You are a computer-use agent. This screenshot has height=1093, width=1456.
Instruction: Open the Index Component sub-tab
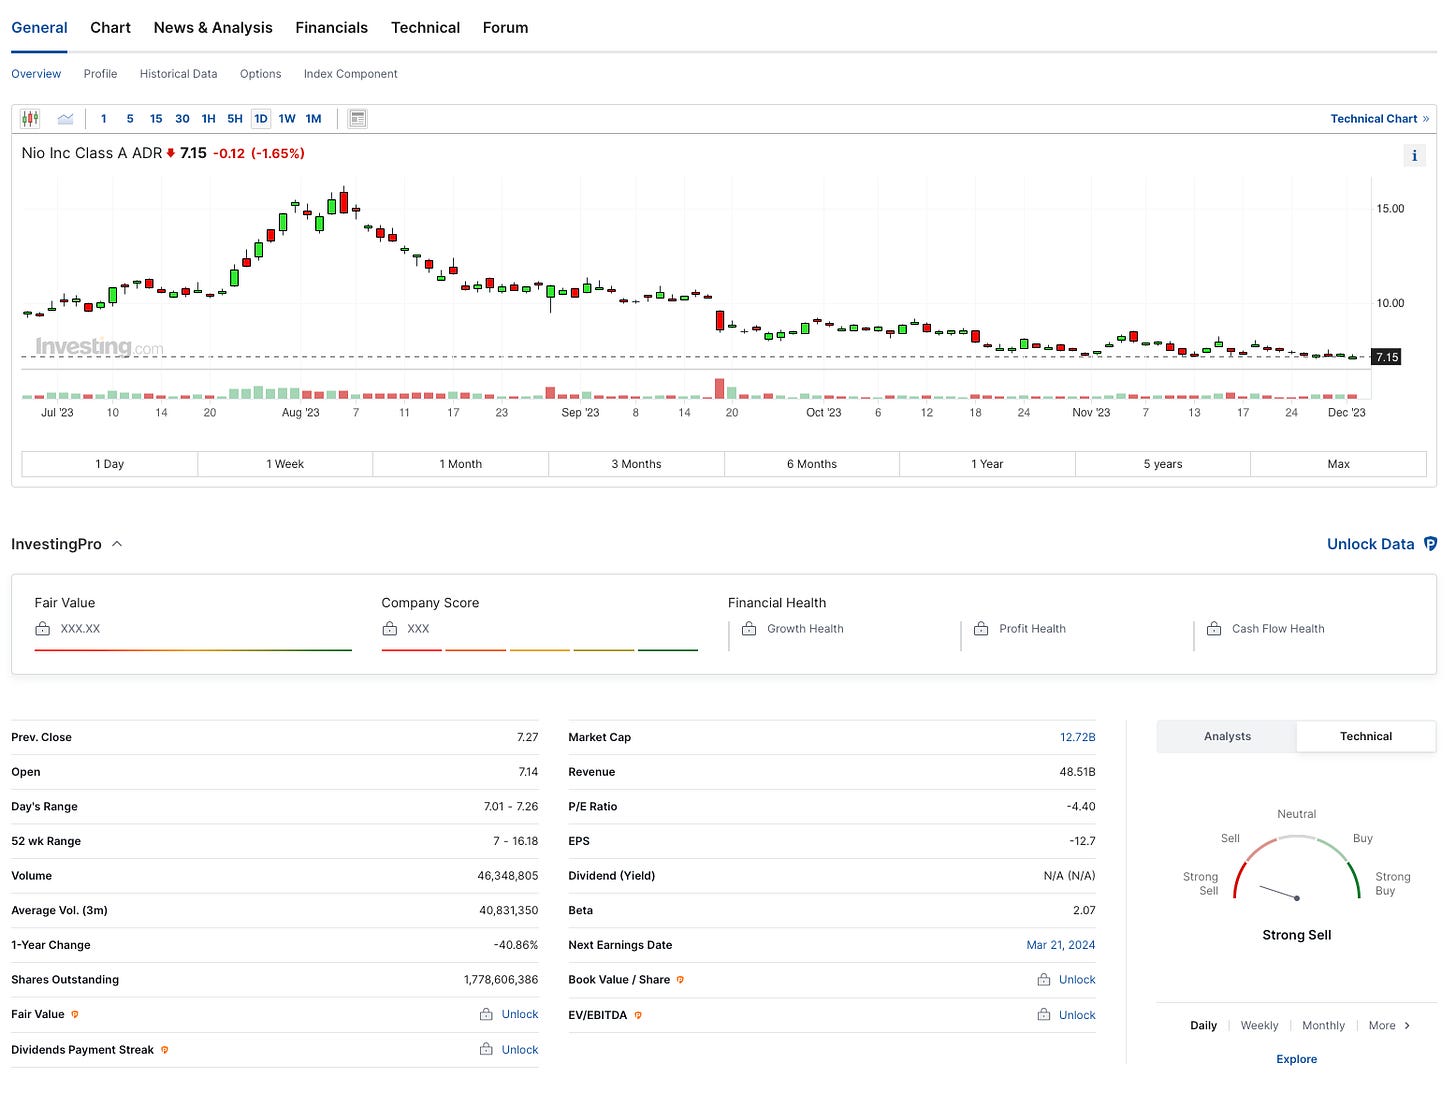[x=350, y=74]
